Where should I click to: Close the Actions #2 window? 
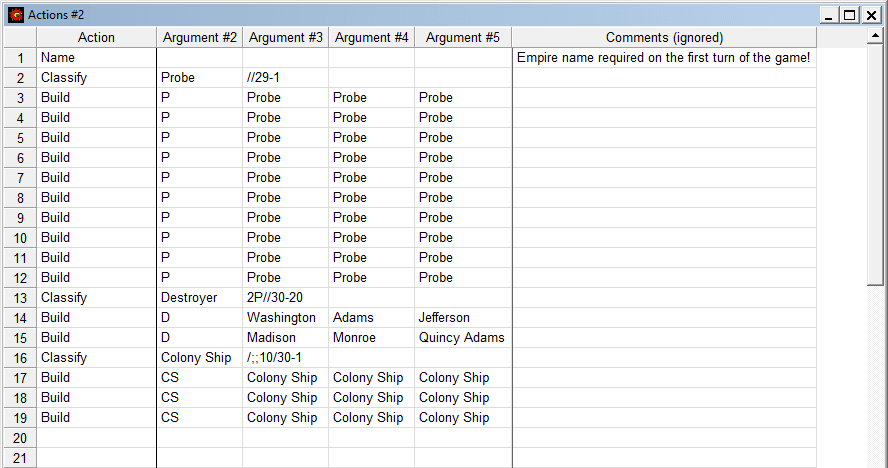871,15
